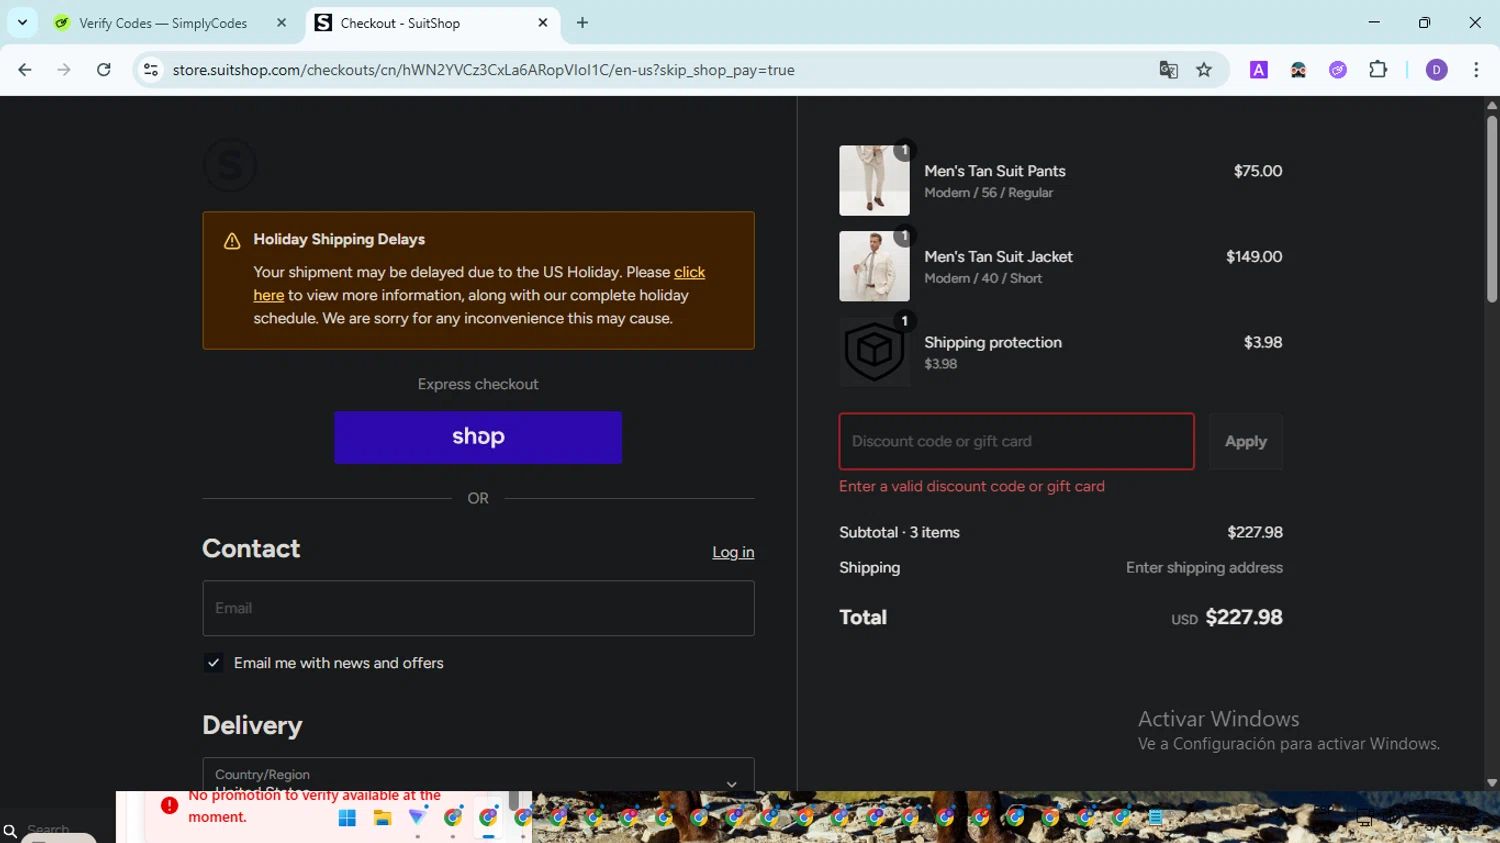Close the 'Checkout - SuitShop' tab
Image resolution: width=1500 pixels, height=843 pixels.
[543, 22]
